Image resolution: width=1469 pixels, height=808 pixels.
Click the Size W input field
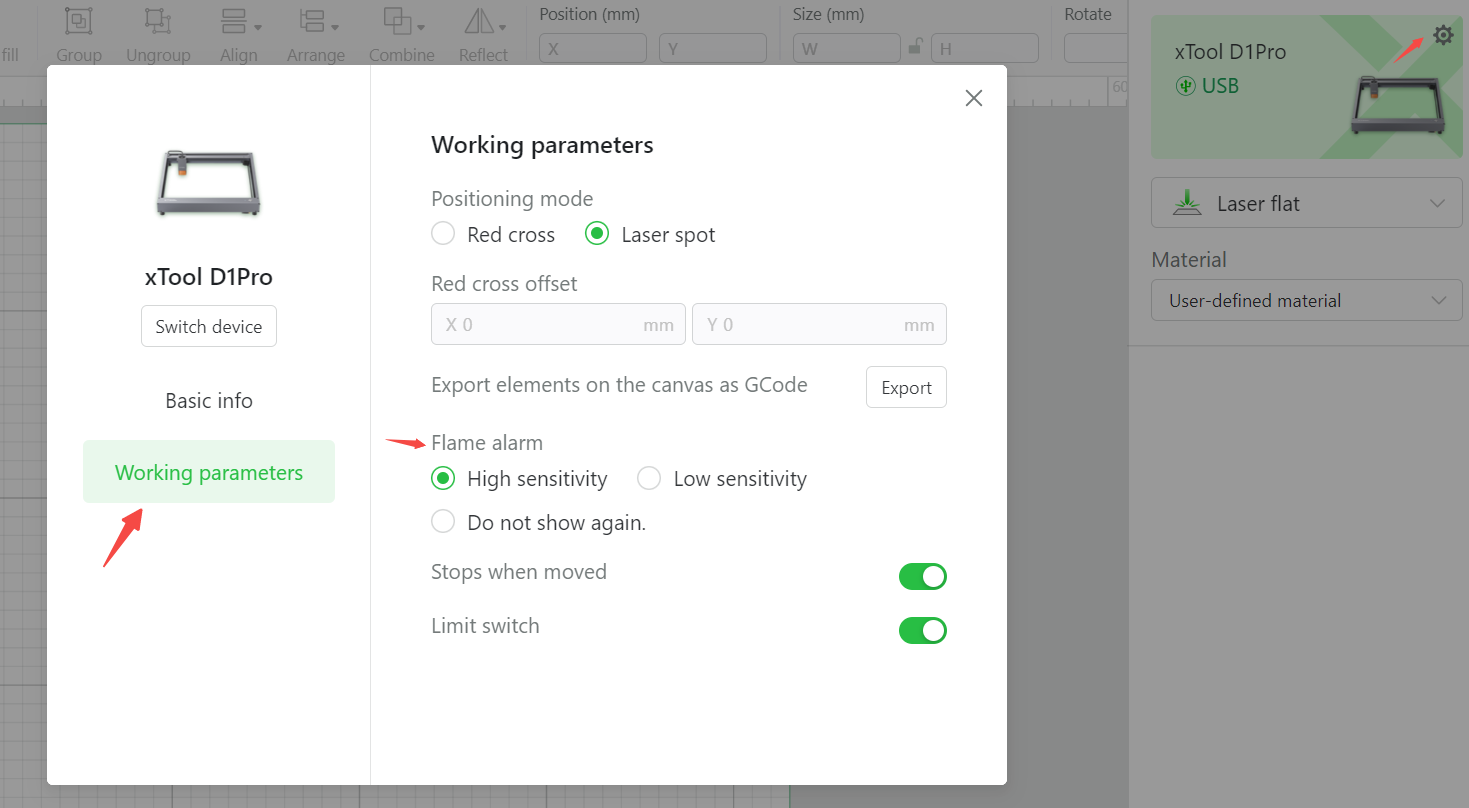coord(847,48)
